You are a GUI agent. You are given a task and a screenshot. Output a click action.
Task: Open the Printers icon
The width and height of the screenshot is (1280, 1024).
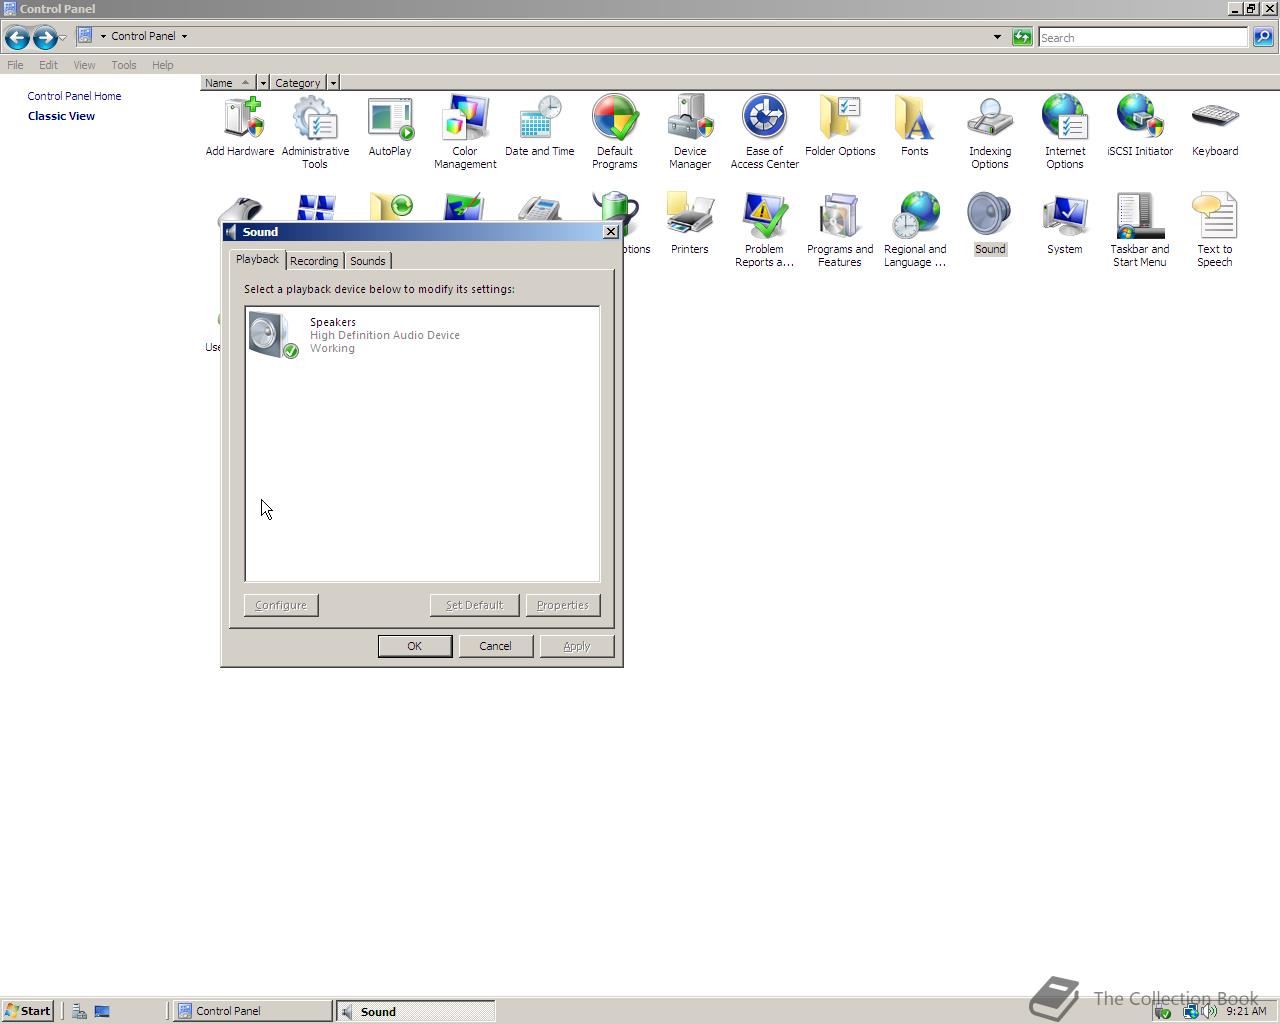point(690,225)
